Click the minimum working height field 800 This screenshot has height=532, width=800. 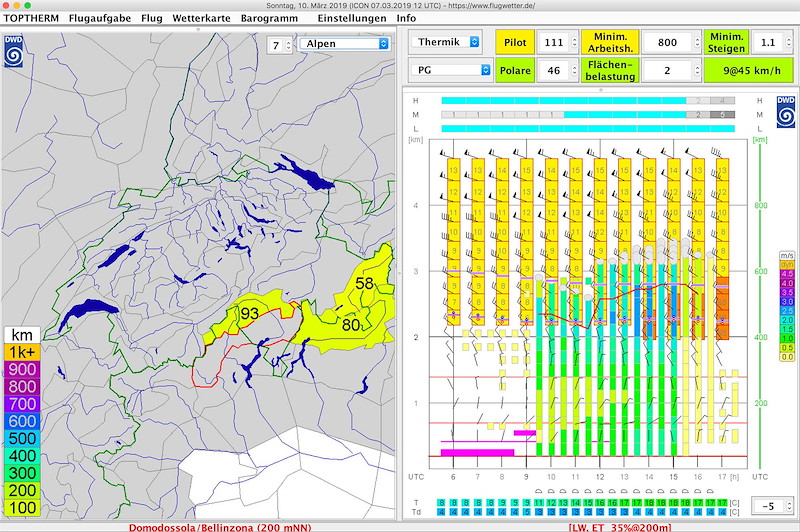point(667,42)
